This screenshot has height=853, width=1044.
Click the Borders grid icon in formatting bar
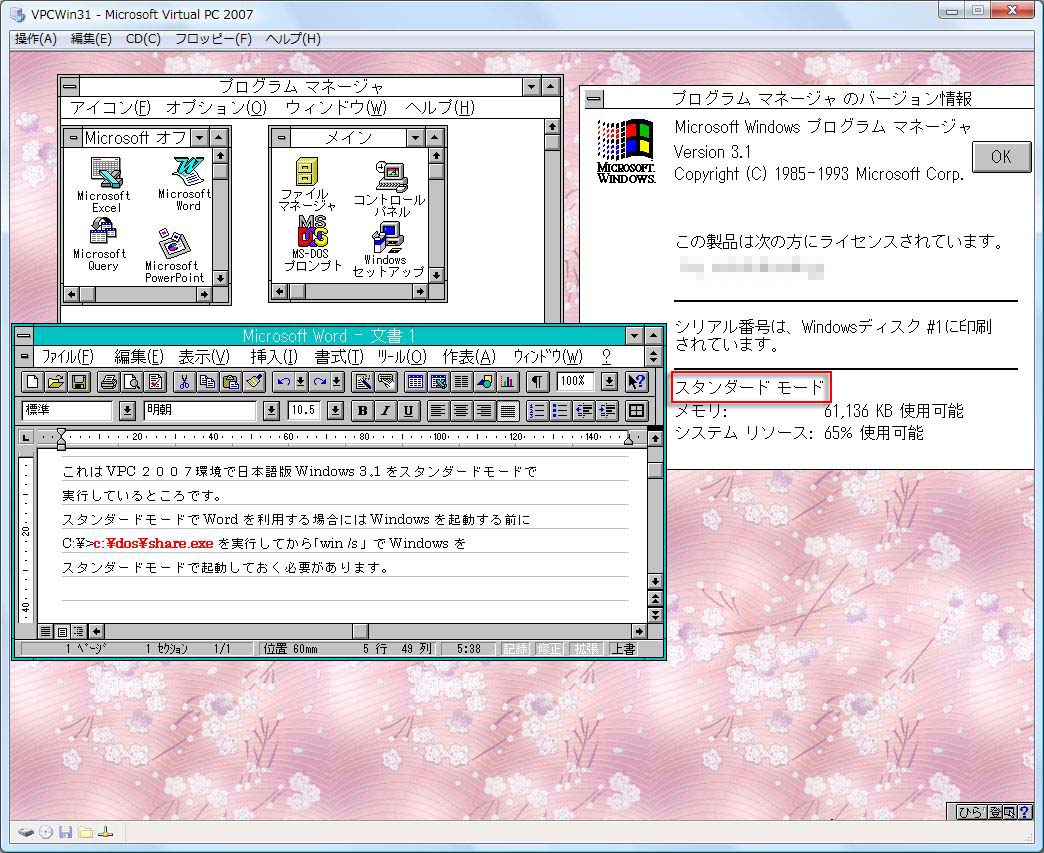[637, 411]
